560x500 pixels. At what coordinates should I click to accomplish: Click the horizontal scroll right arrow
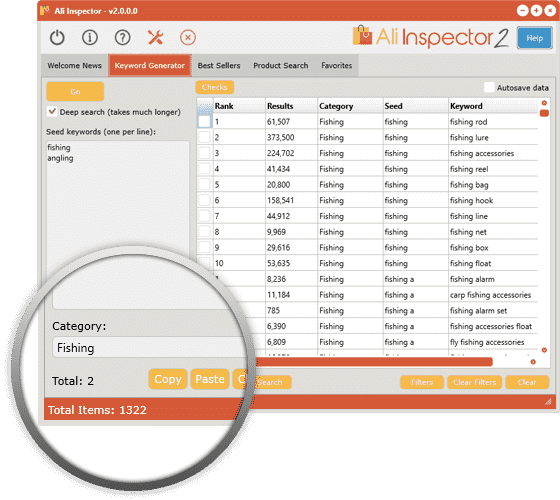coord(533,362)
